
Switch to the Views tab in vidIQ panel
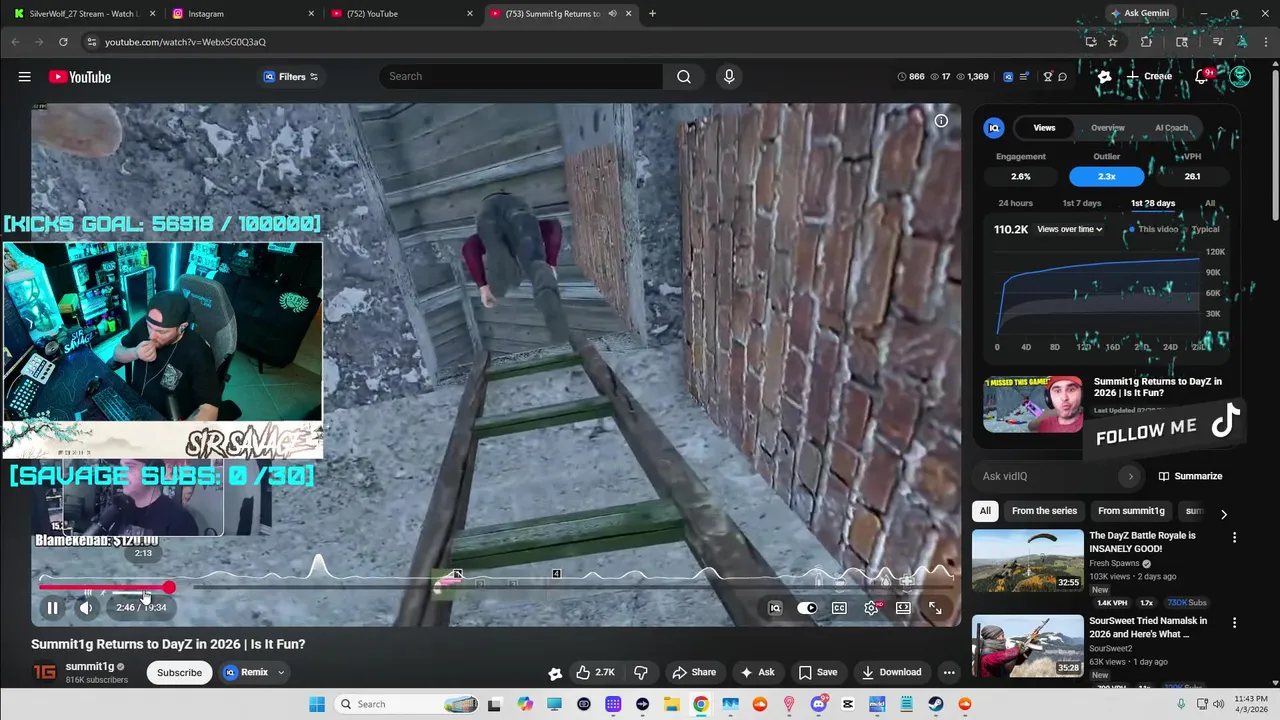pos(1044,128)
